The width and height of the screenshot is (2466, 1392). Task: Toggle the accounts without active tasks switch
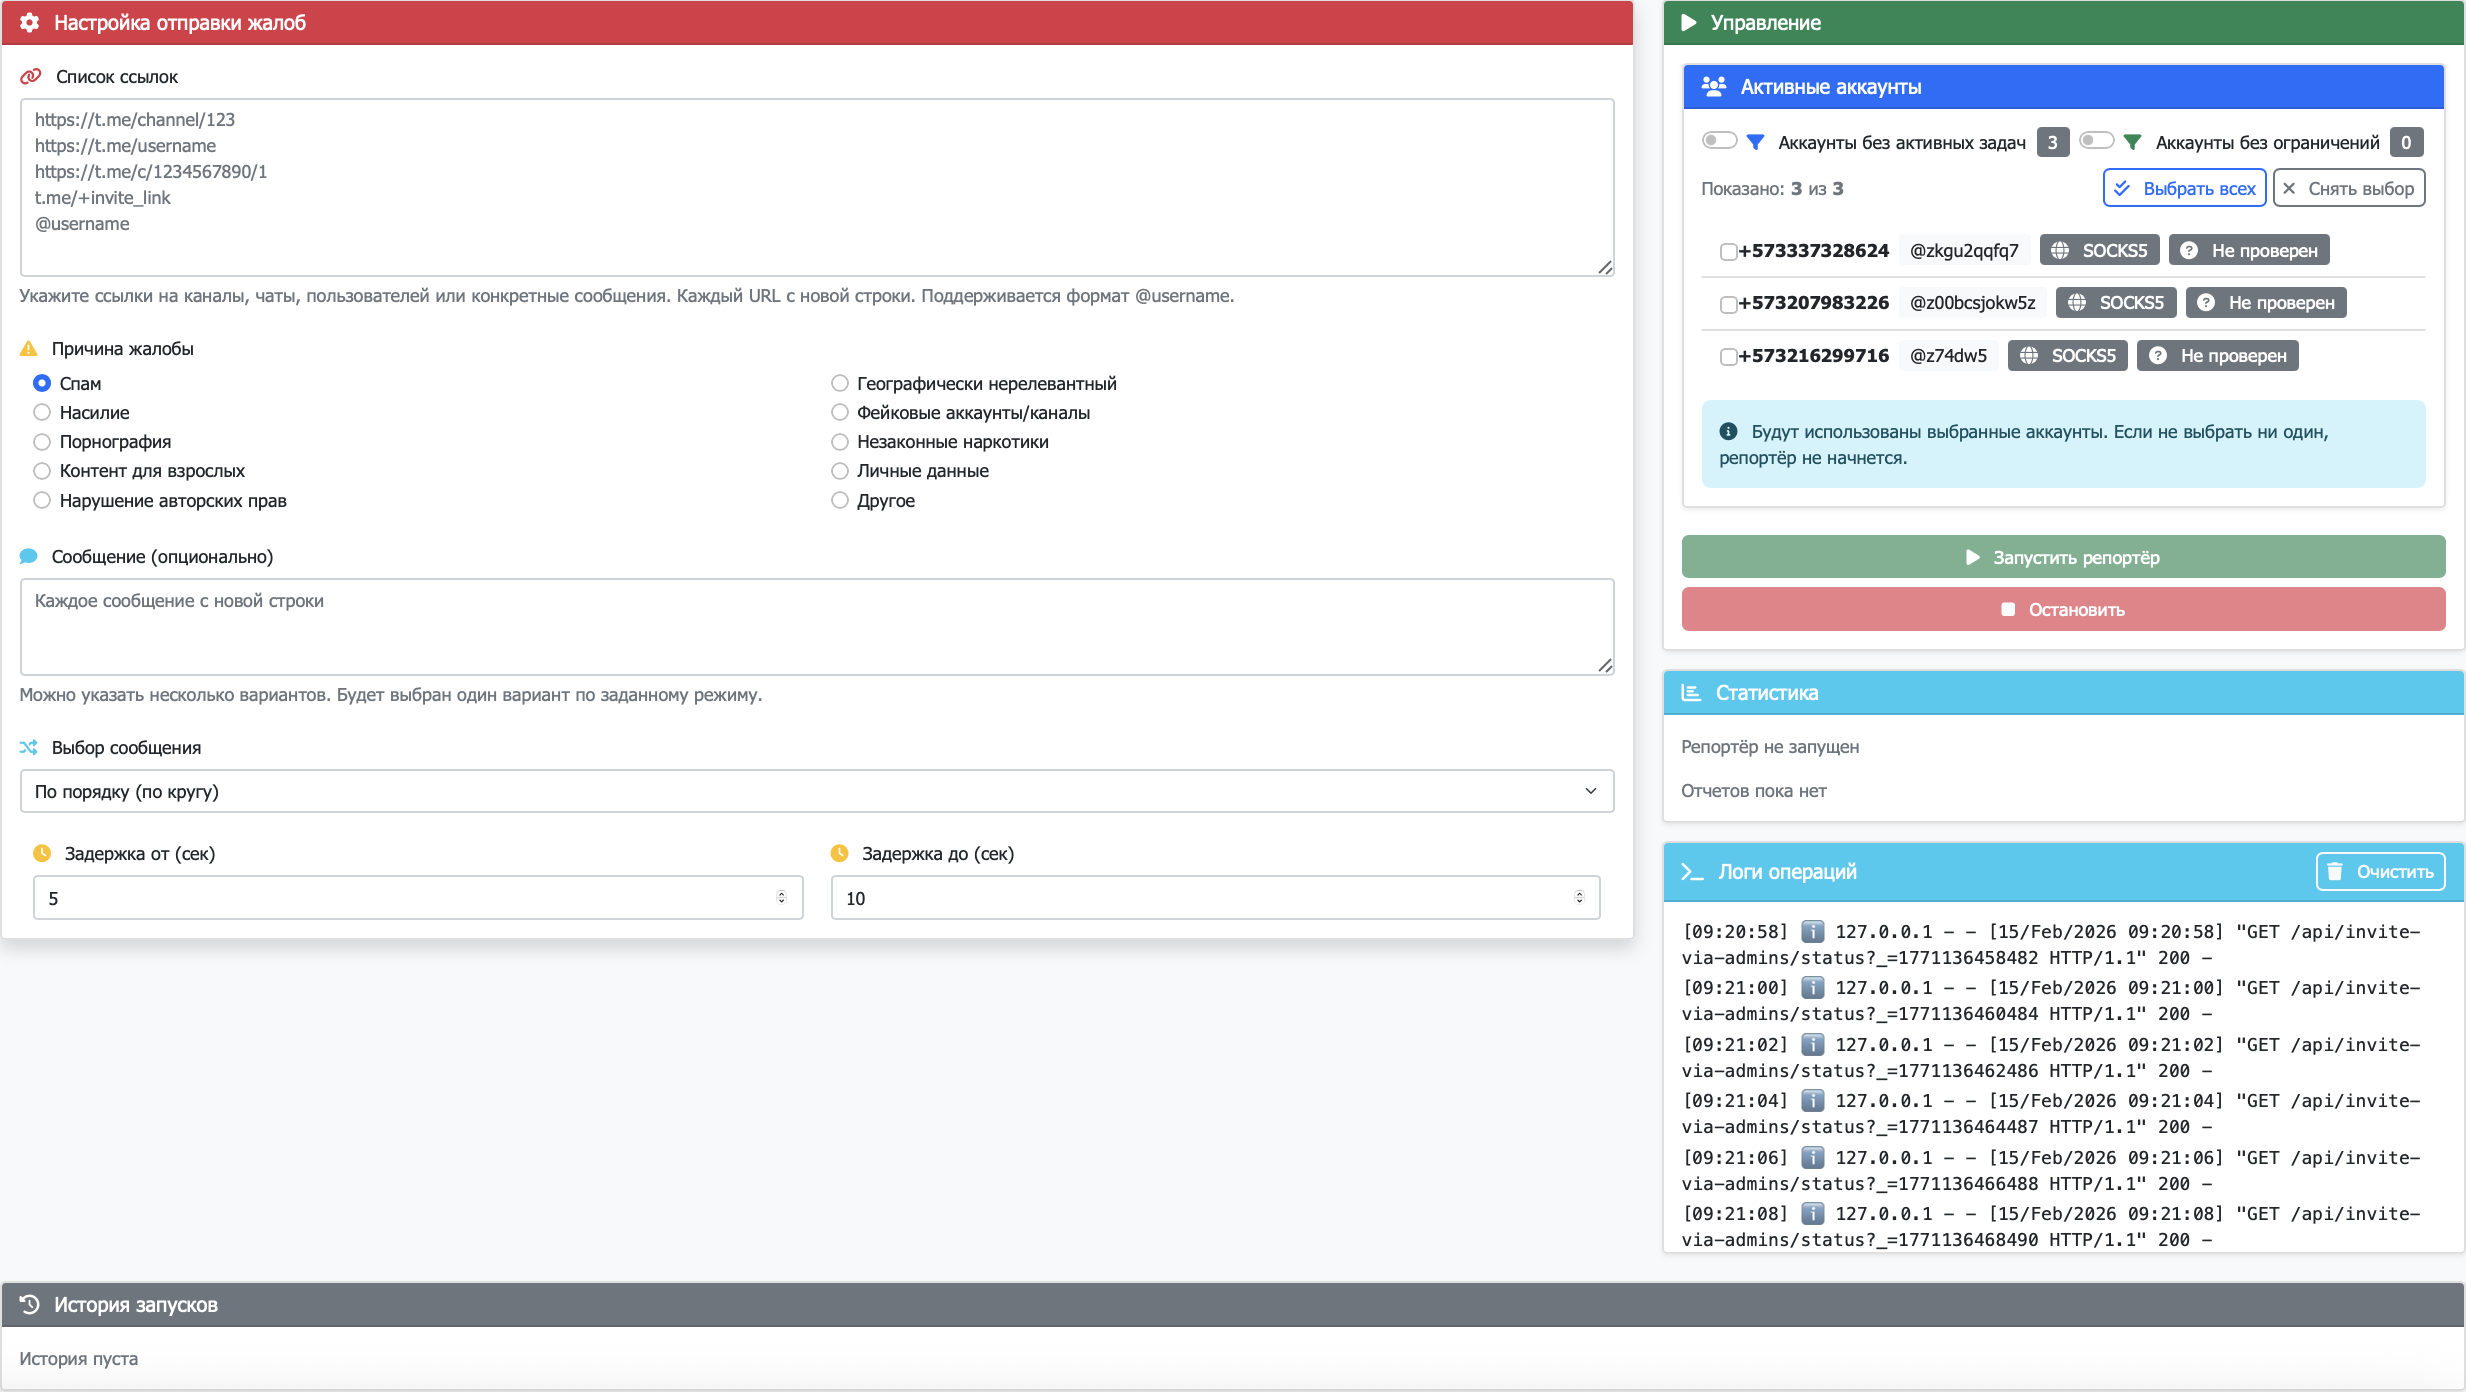click(x=1719, y=141)
